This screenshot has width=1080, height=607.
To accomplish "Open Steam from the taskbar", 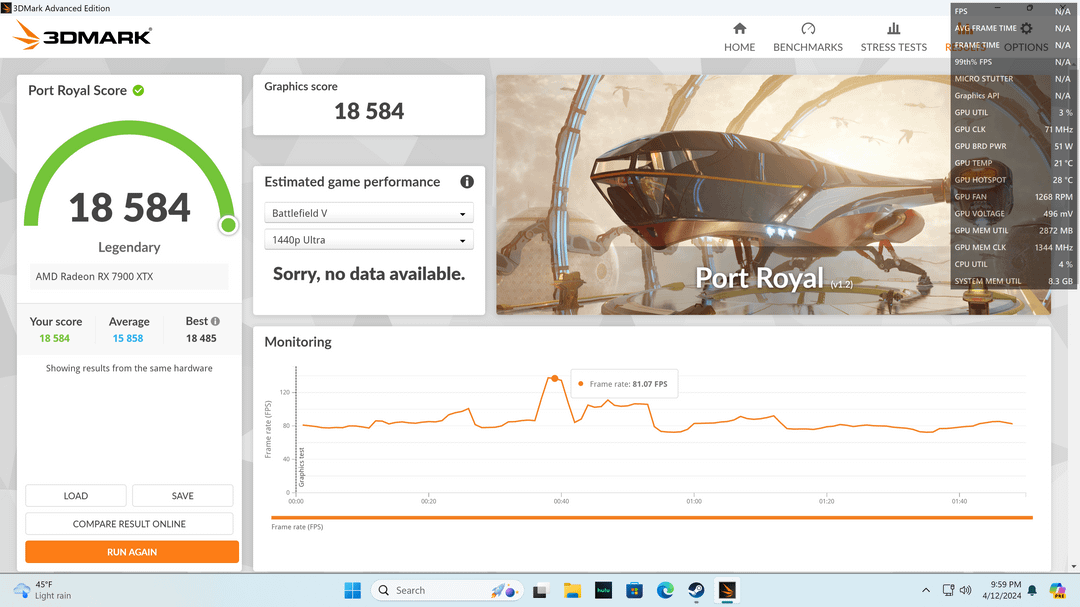I will pos(696,590).
